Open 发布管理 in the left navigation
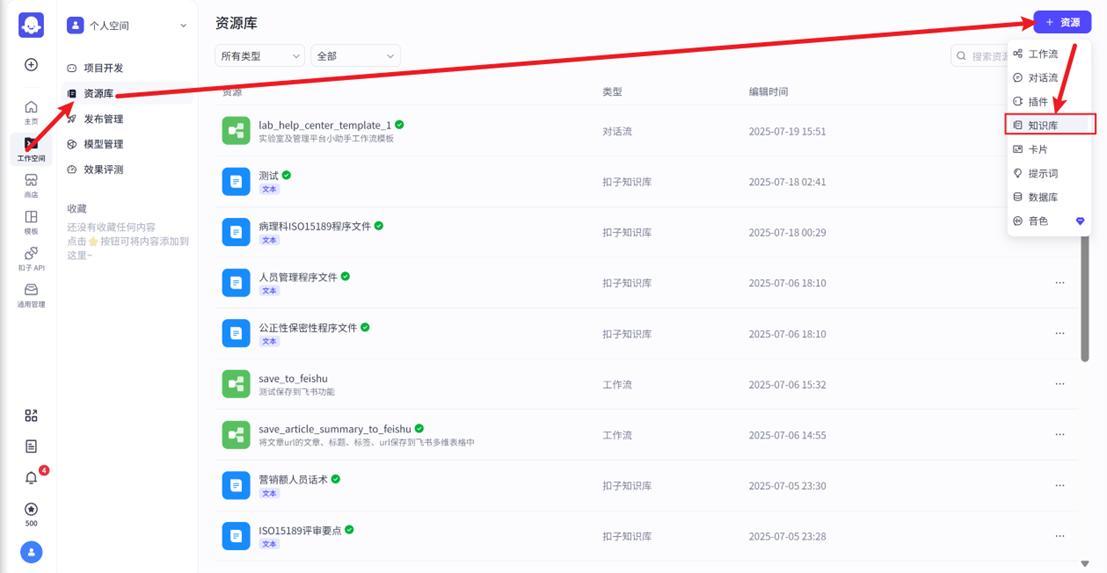Viewport: 1107px width, 573px height. pos(103,119)
